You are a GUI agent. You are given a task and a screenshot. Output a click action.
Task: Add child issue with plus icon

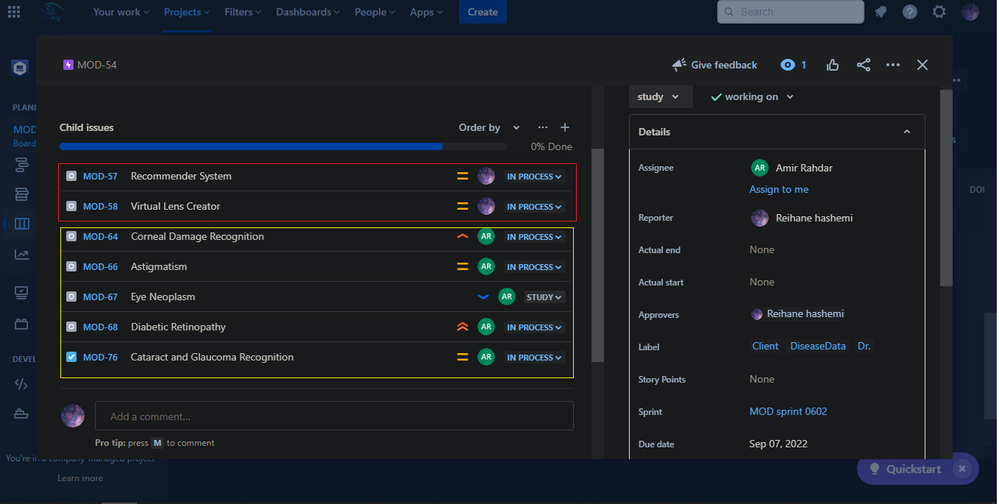coord(565,128)
